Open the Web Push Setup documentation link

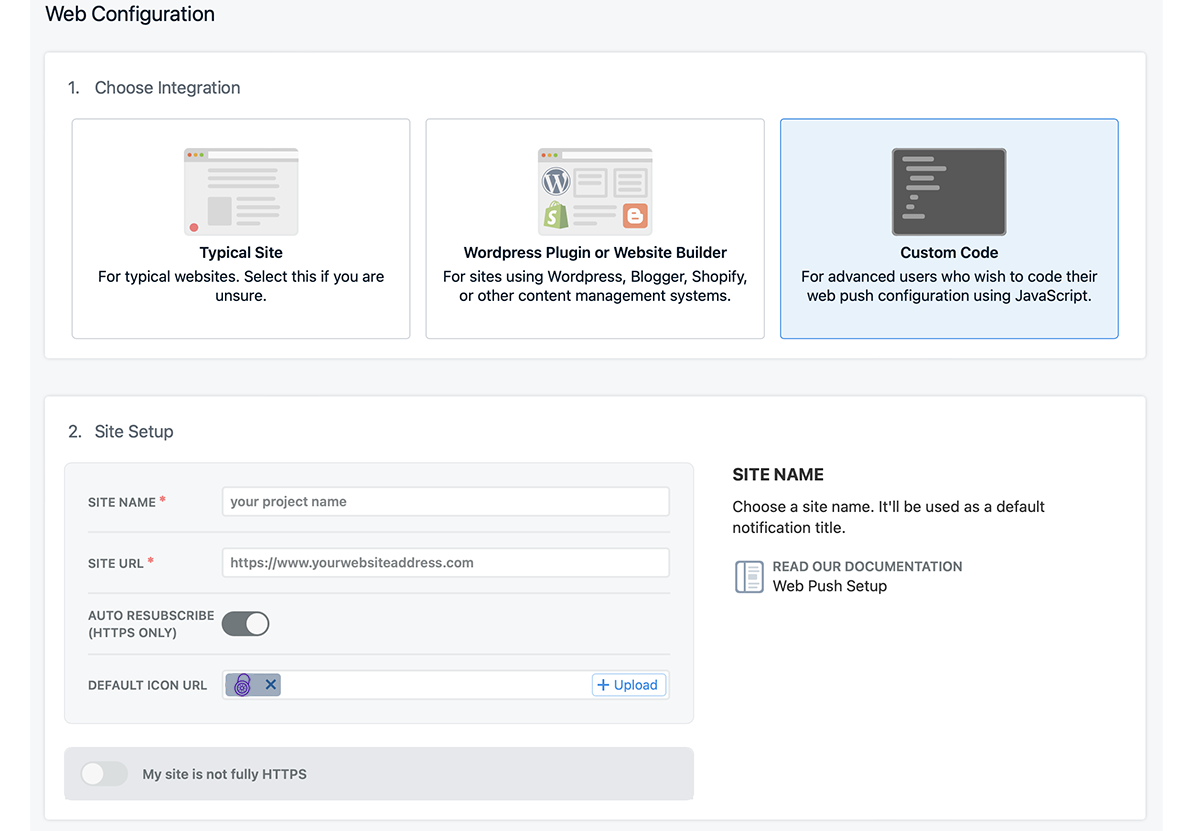830,587
